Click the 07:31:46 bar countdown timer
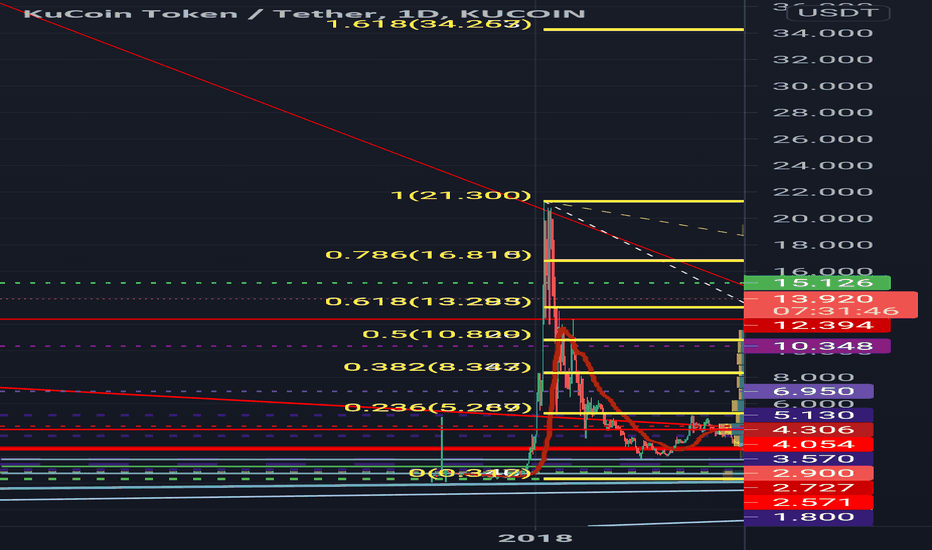Viewport: 932px width, 550px height. point(835,311)
